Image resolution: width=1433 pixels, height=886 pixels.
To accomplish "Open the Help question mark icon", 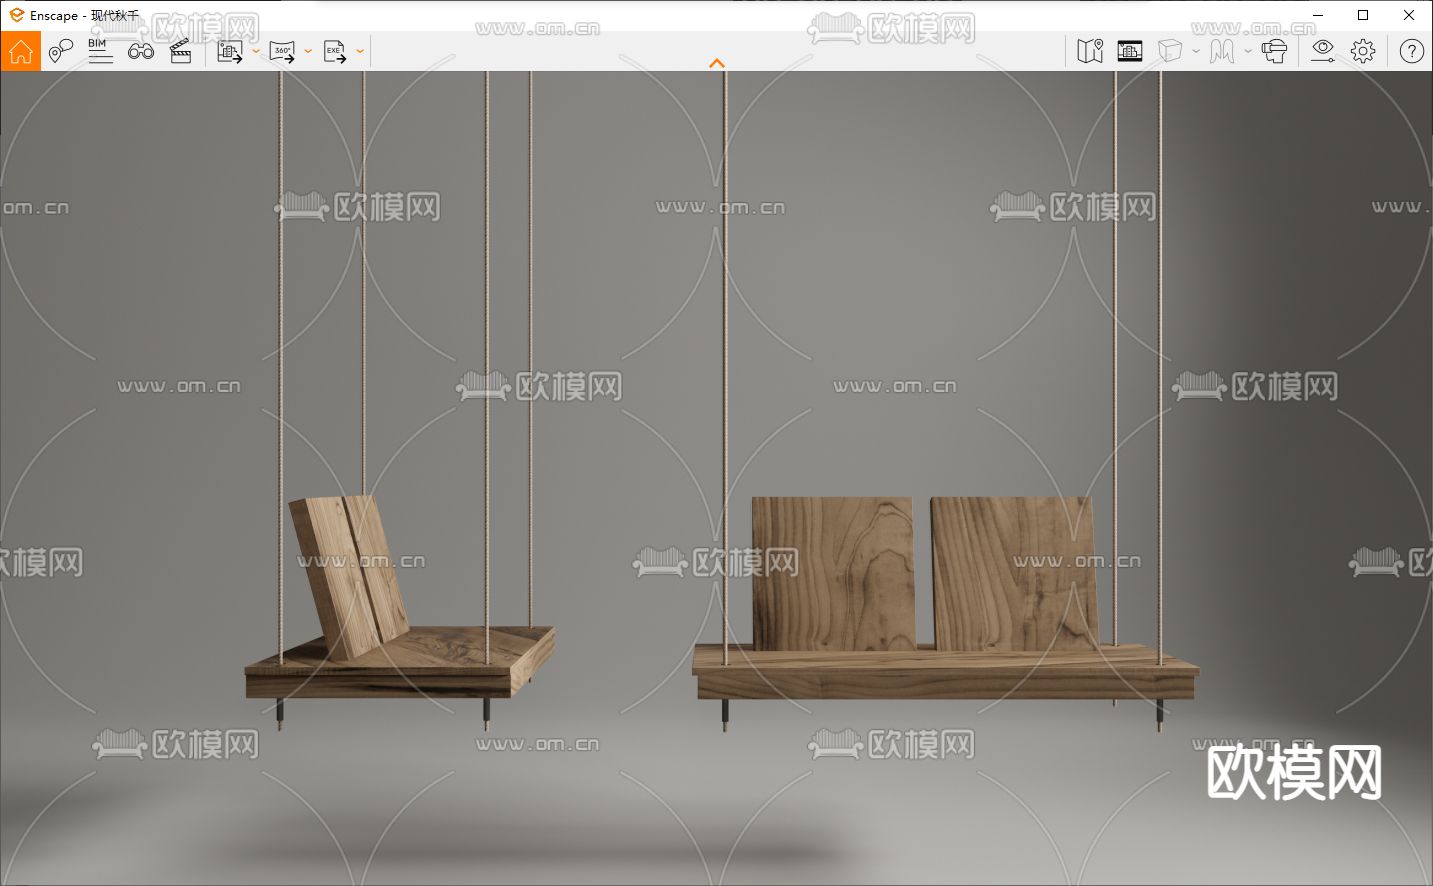I will [1412, 51].
